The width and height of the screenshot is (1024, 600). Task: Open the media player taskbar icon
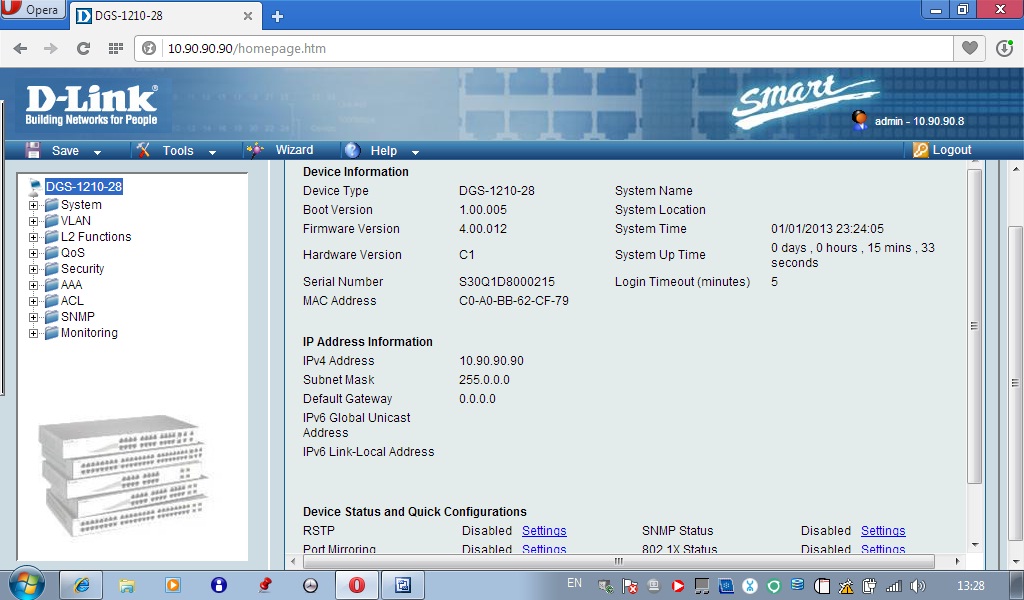173,584
